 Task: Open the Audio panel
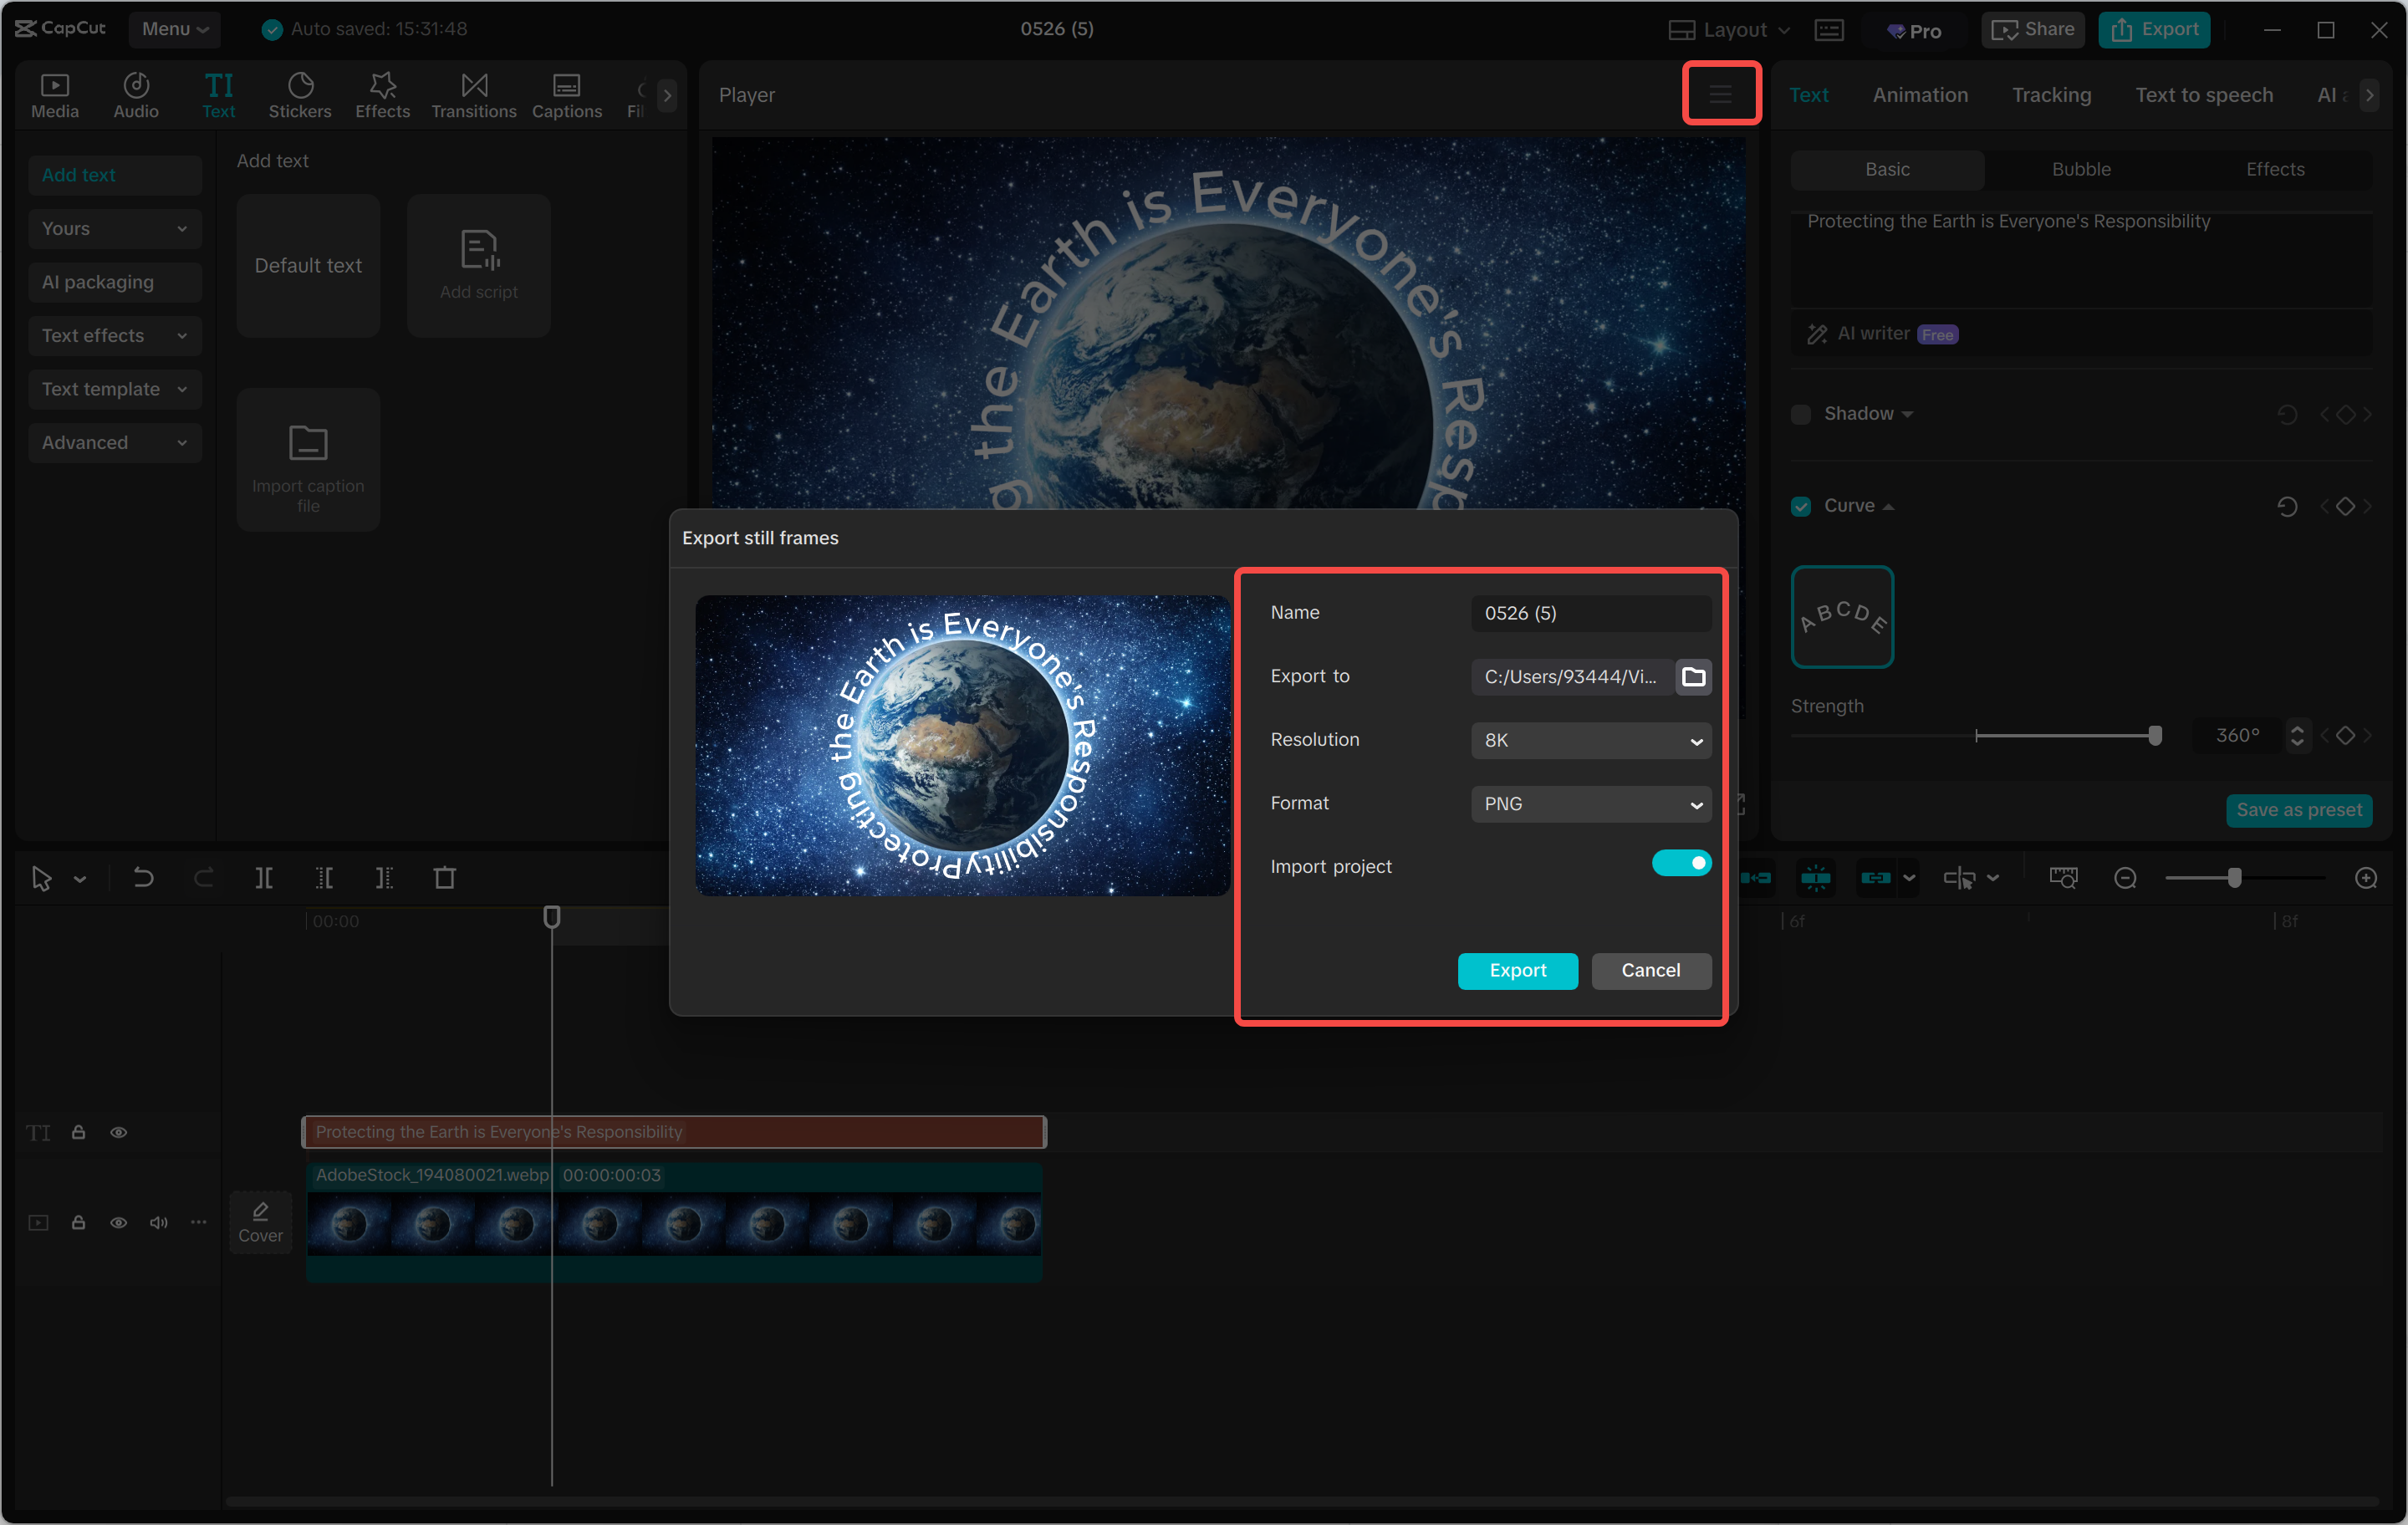136,94
